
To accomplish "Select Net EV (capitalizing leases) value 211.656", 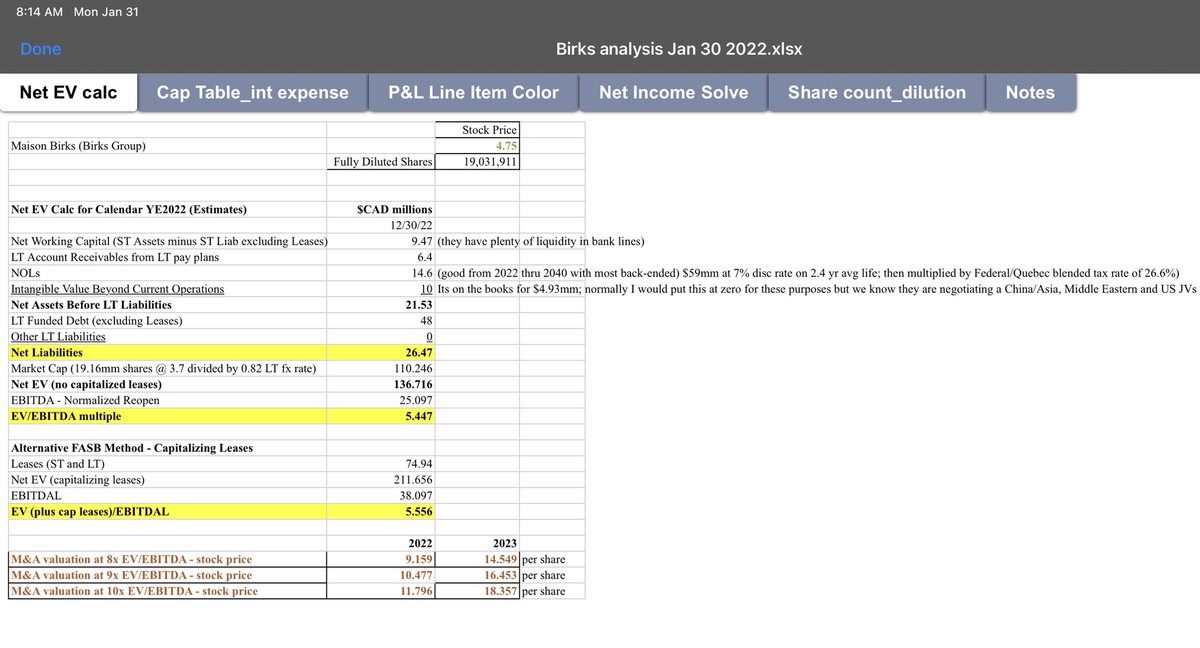I will [x=381, y=479].
